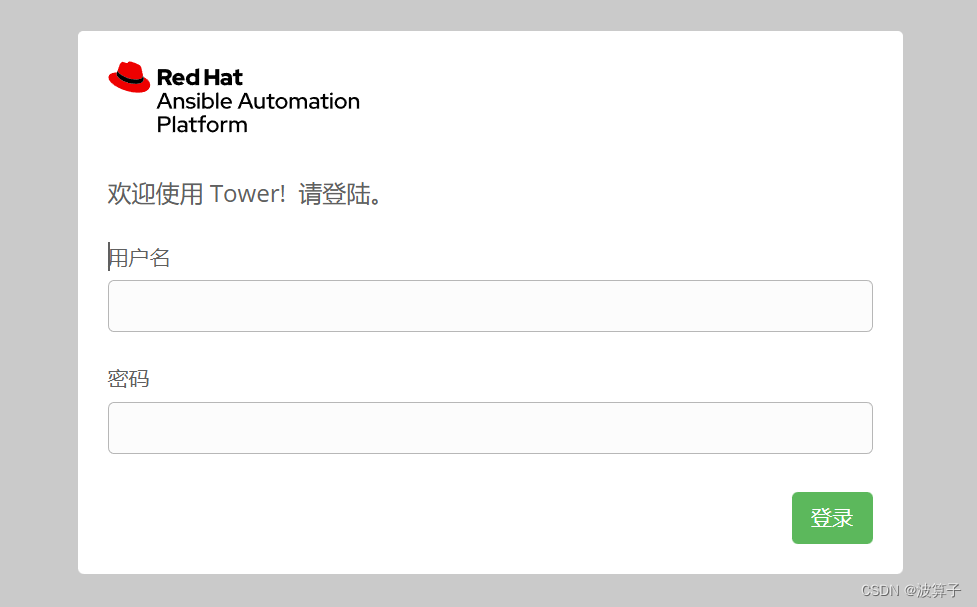The width and height of the screenshot is (977, 607).
Task: Activate the sign-in submit button
Action: pyautogui.click(x=831, y=518)
